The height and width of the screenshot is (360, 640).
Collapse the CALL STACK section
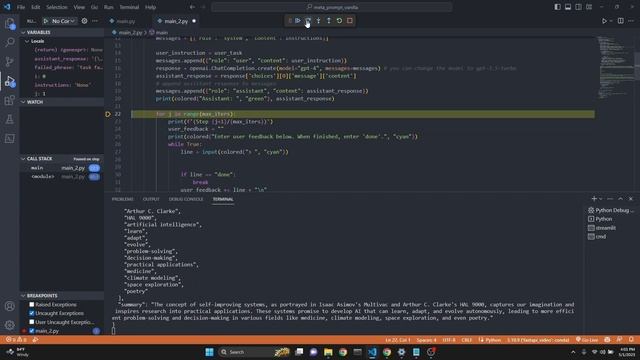62,158
